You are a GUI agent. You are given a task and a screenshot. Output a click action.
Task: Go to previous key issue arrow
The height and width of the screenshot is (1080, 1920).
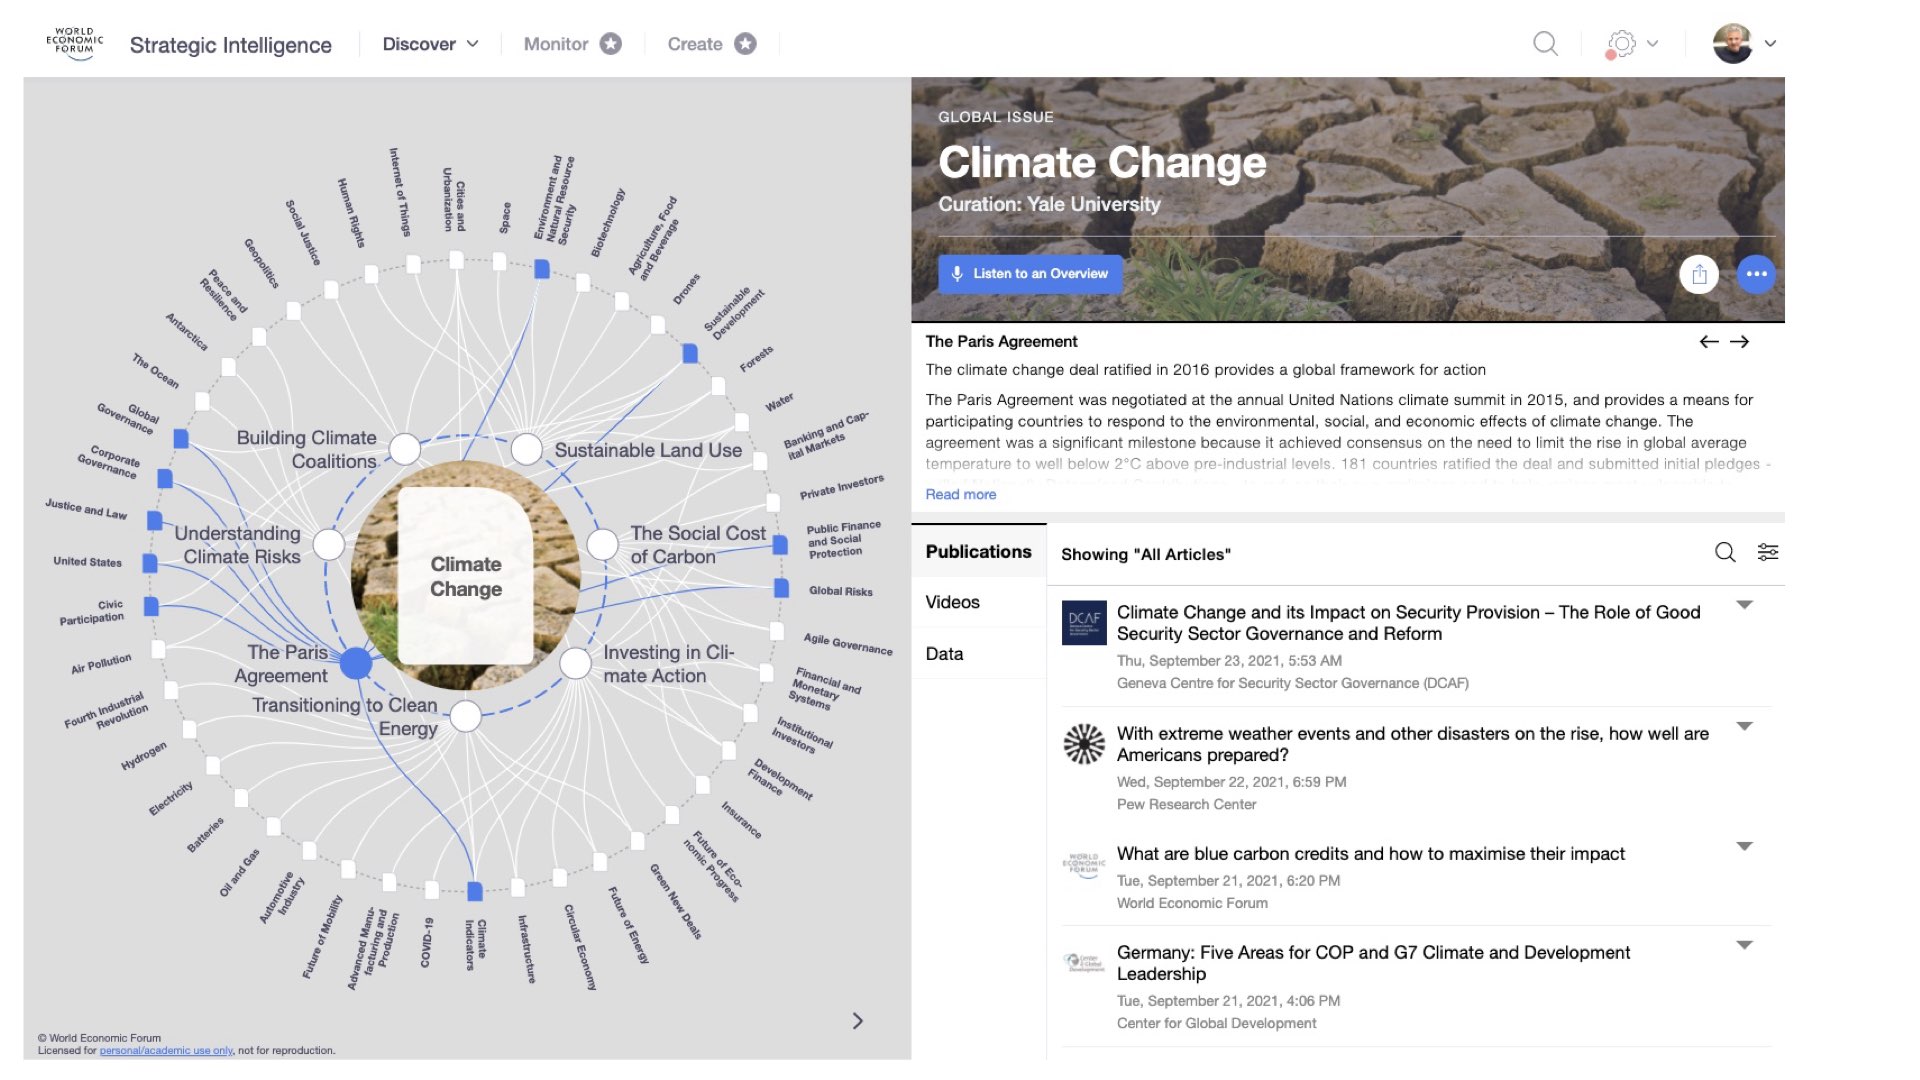[1709, 342]
